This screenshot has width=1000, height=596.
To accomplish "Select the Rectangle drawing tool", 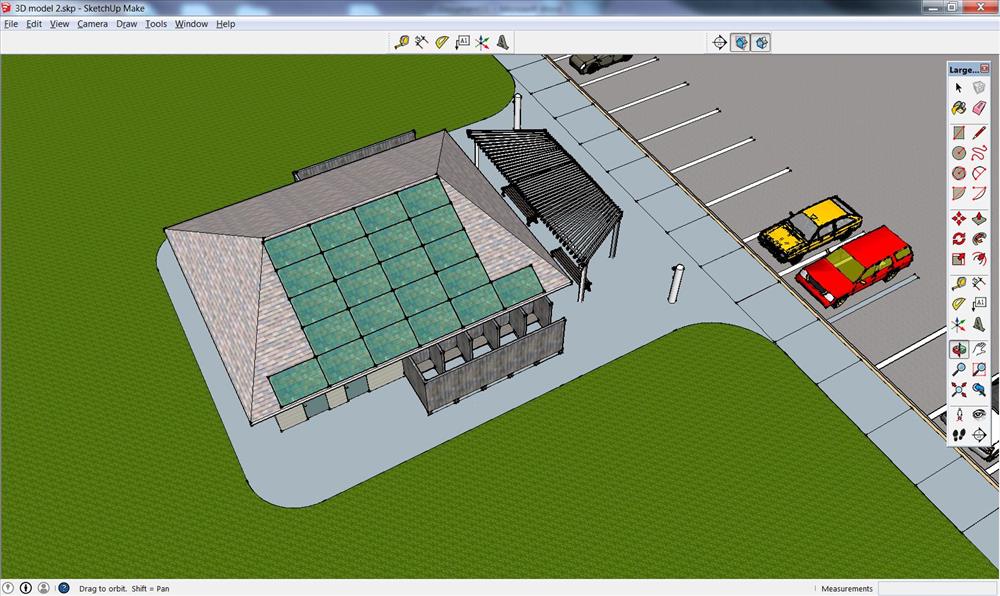I will [x=959, y=133].
